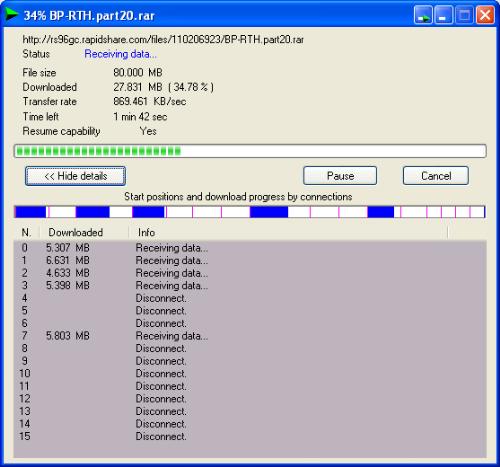The height and width of the screenshot is (467, 500).
Task: Click the green download progress bar
Action: (x=250, y=151)
